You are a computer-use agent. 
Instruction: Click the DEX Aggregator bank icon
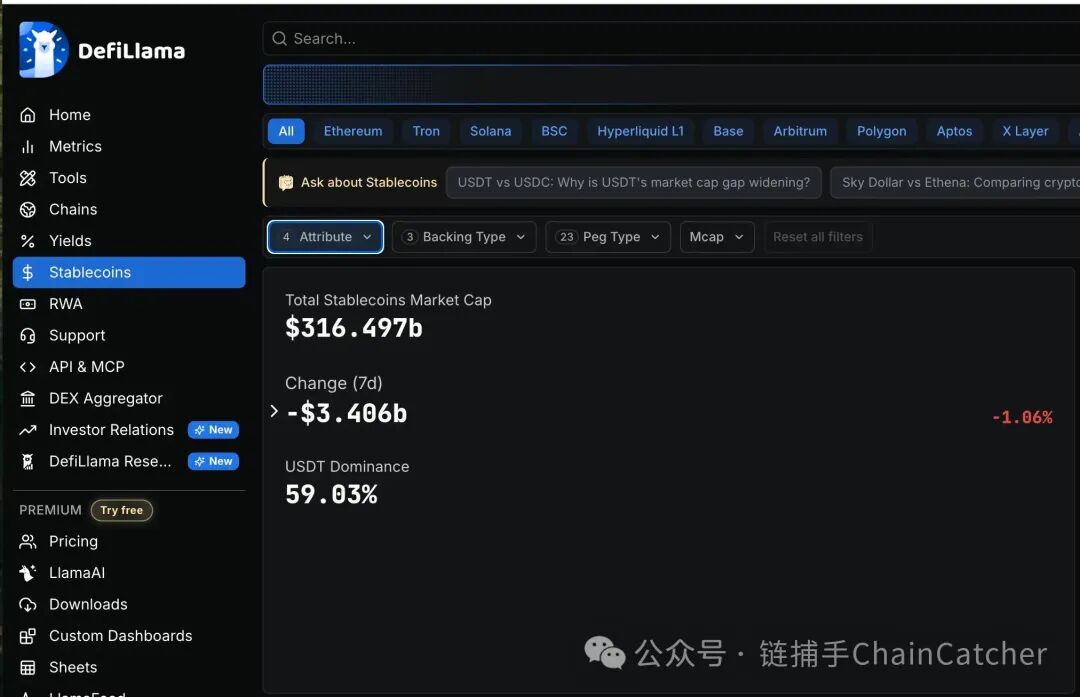(x=28, y=399)
